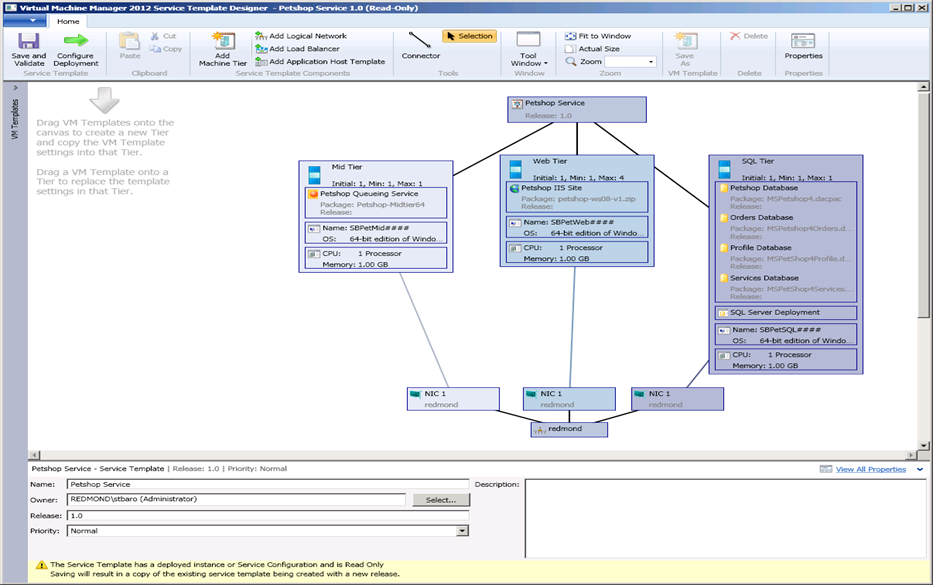The image size is (933, 585).
Task: Click the Description text area
Action: [x=726, y=518]
